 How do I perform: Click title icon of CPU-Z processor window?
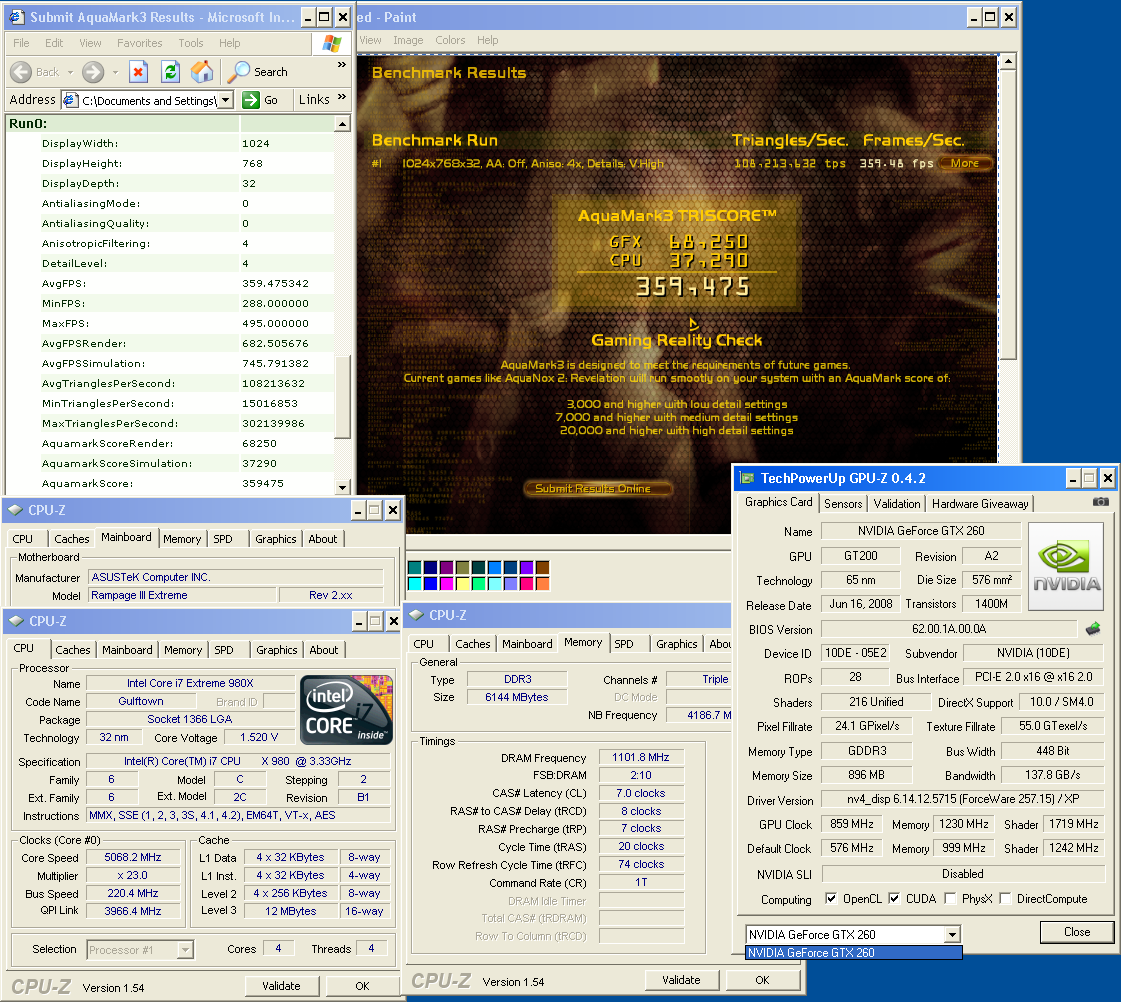pyautogui.click(x=16, y=621)
